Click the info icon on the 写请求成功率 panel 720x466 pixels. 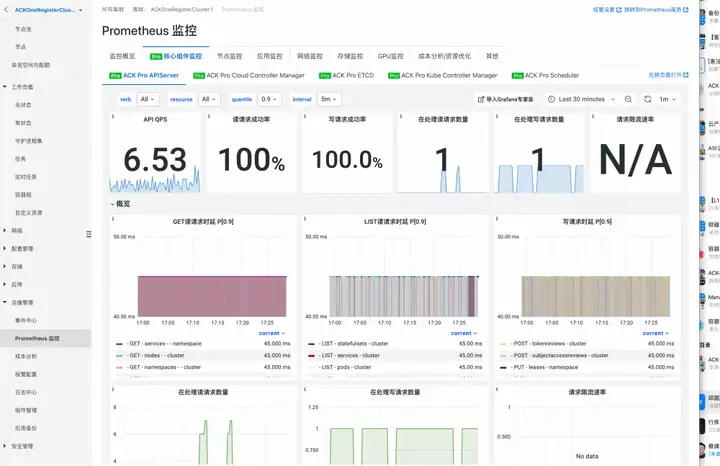[x=305, y=116]
